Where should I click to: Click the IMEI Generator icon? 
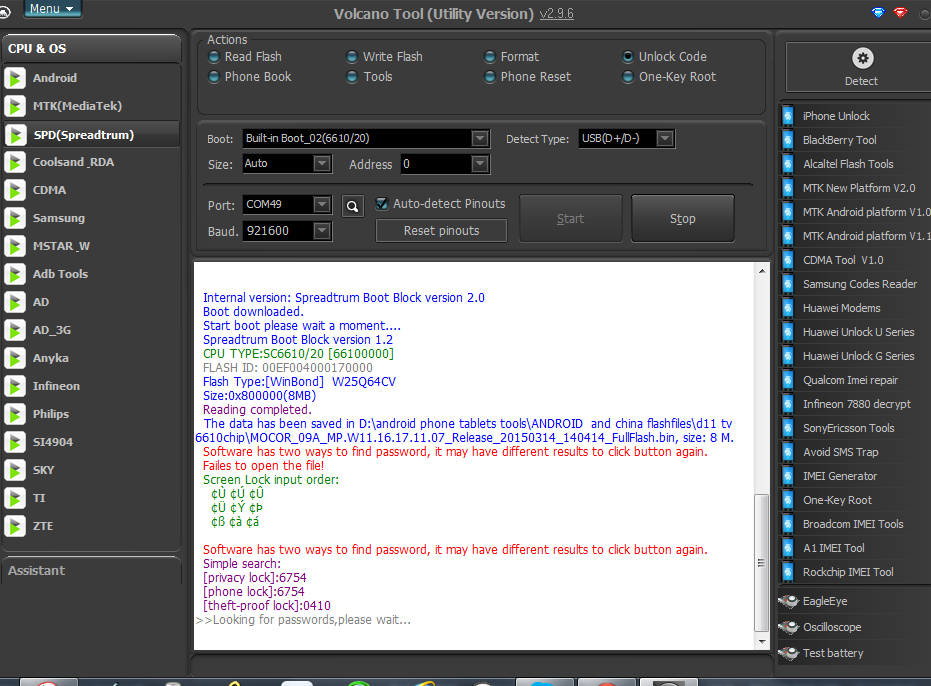[x=788, y=476]
